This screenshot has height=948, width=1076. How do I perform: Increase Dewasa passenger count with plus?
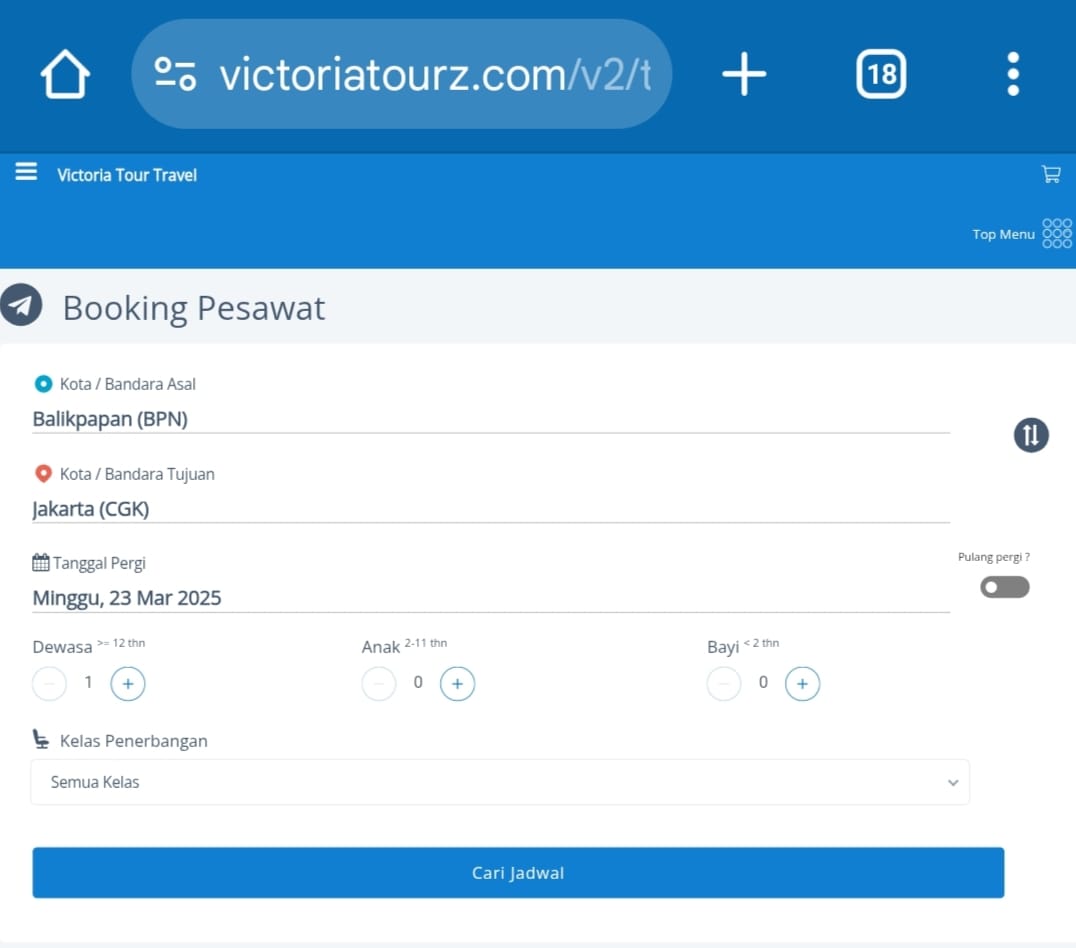128,683
